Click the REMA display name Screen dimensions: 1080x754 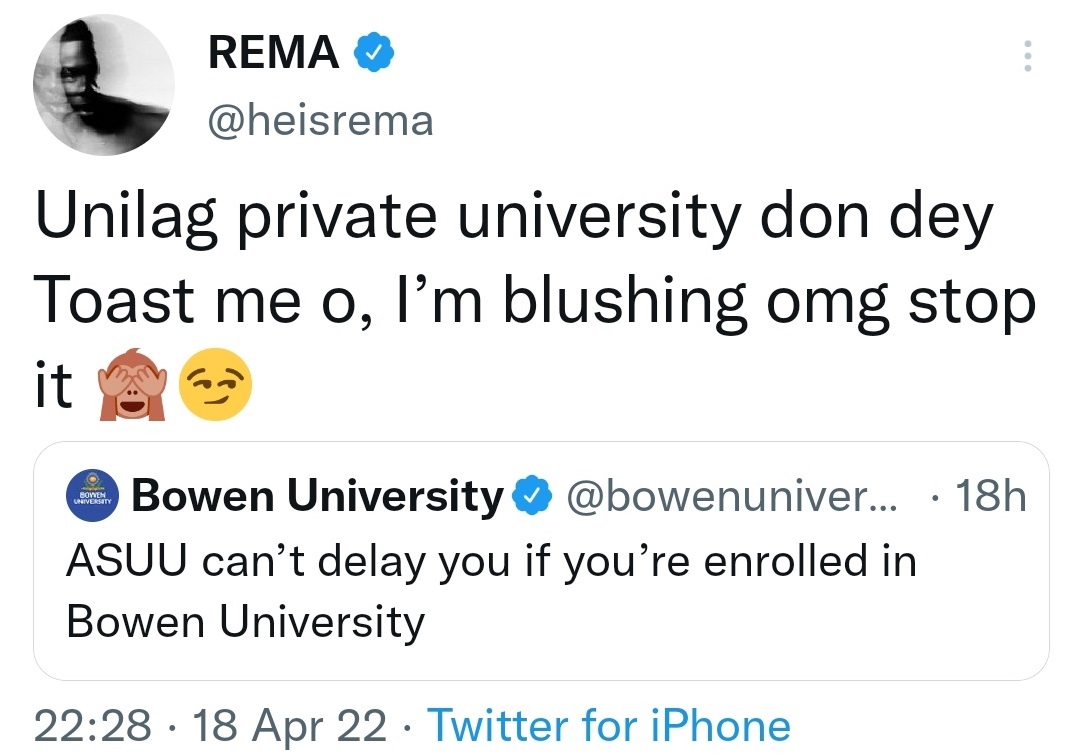(x=273, y=53)
